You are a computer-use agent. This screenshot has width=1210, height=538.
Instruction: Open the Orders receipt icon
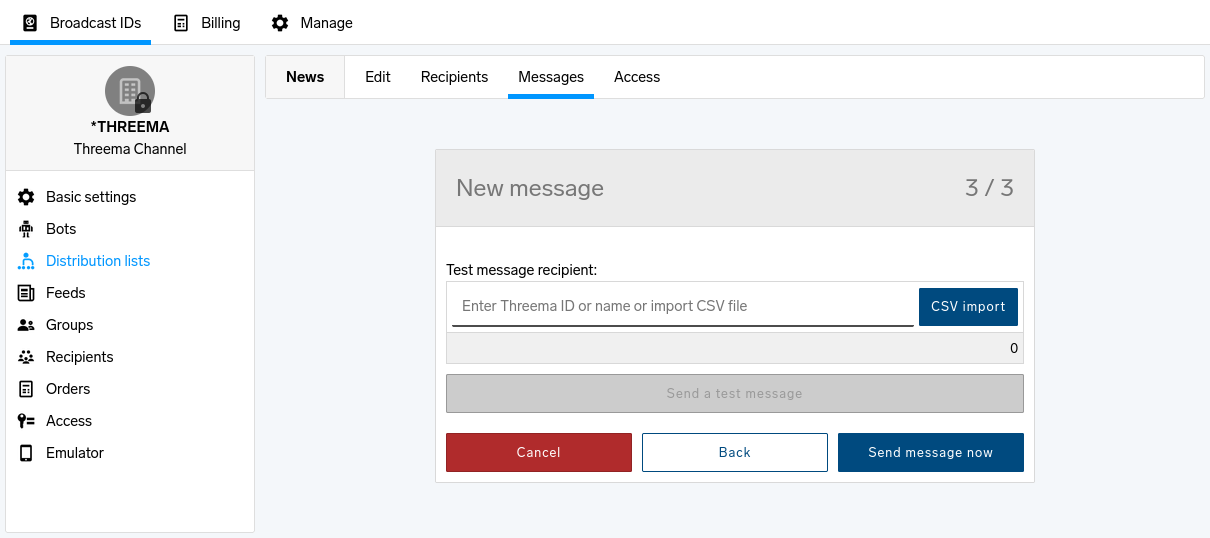(27, 389)
